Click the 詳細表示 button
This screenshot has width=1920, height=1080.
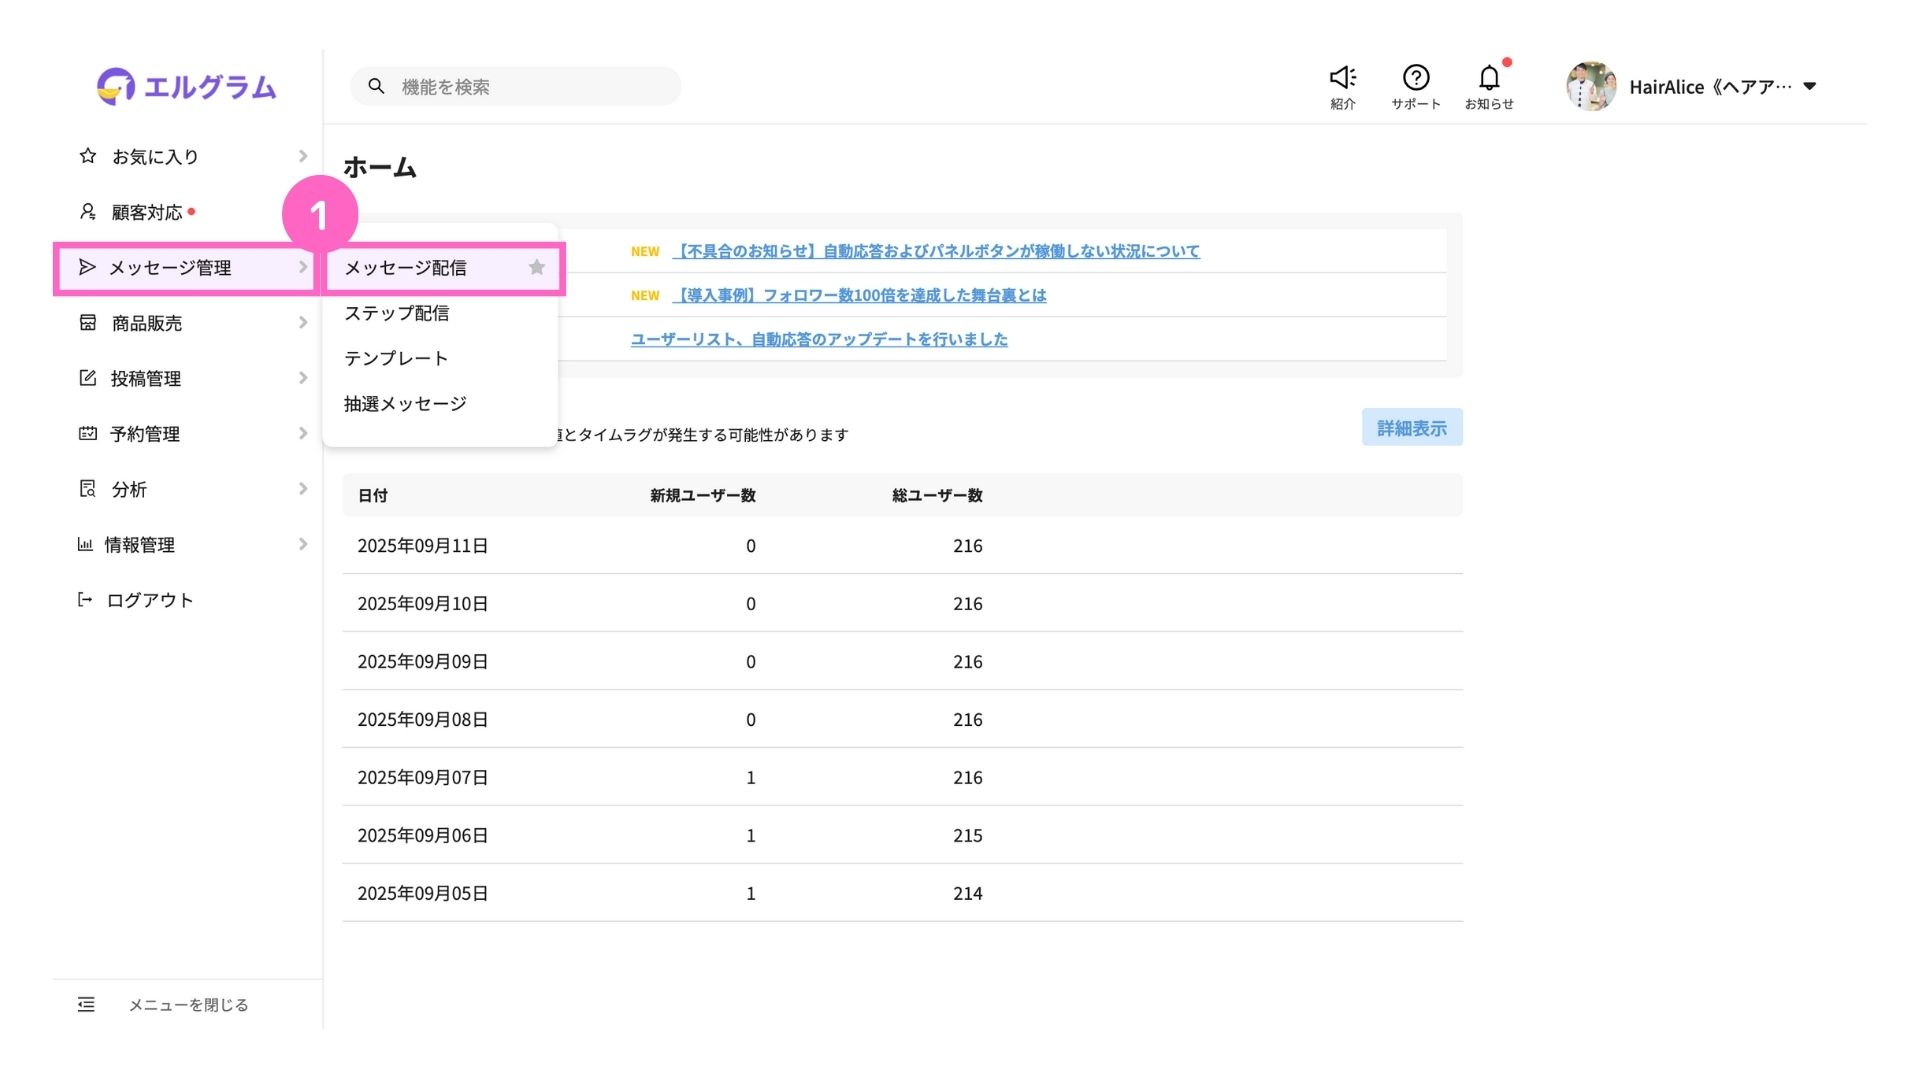(x=1411, y=428)
